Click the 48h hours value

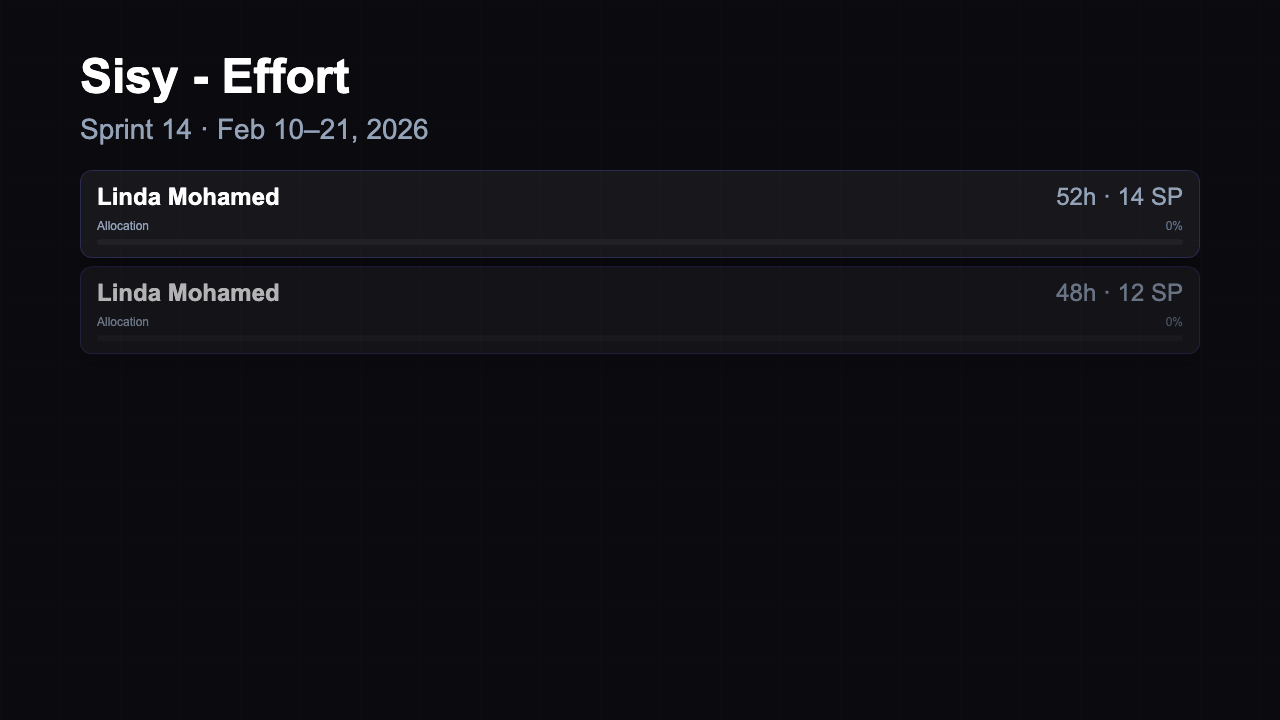(1076, 293)
